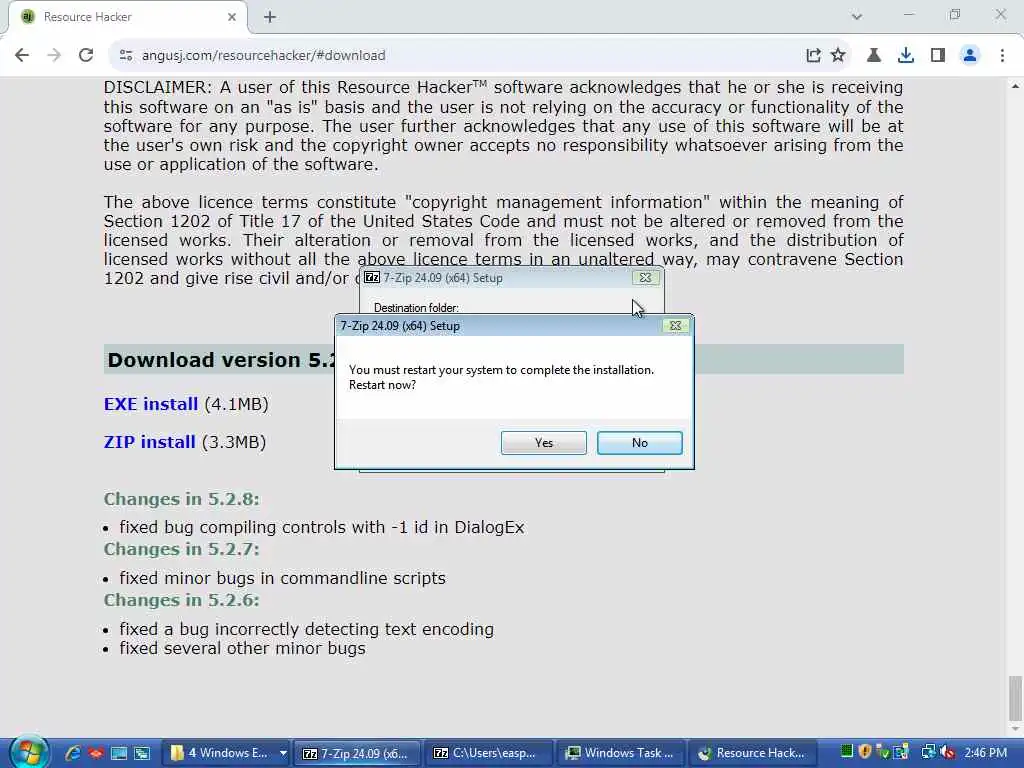The width and height of the screenshot is (1024, 768).
Task: Bookmark this page with star icon
Action: 838,56
